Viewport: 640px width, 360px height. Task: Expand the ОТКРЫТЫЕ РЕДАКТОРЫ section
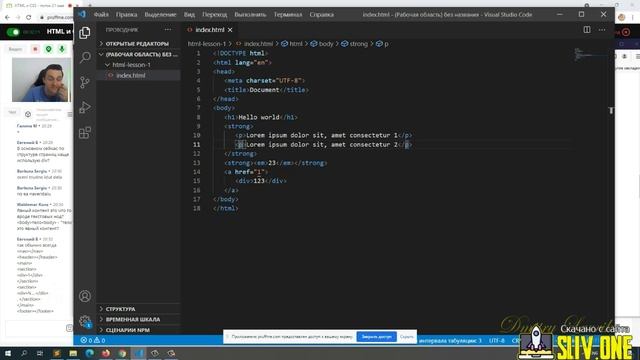coord(137,43)
